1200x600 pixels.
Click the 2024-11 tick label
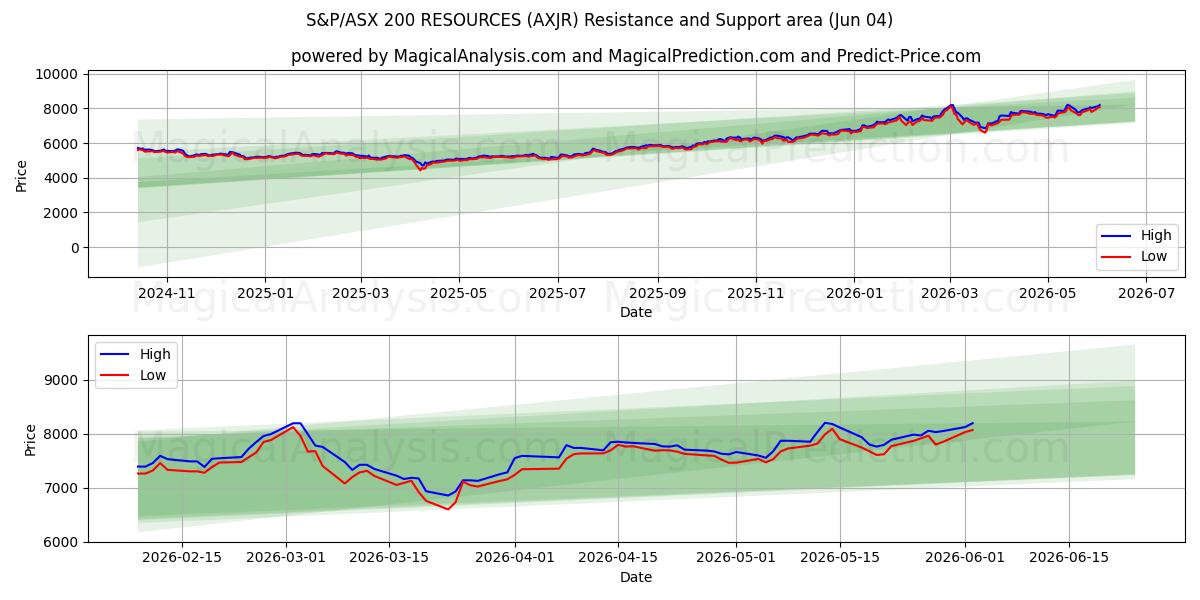coord(166,293)
